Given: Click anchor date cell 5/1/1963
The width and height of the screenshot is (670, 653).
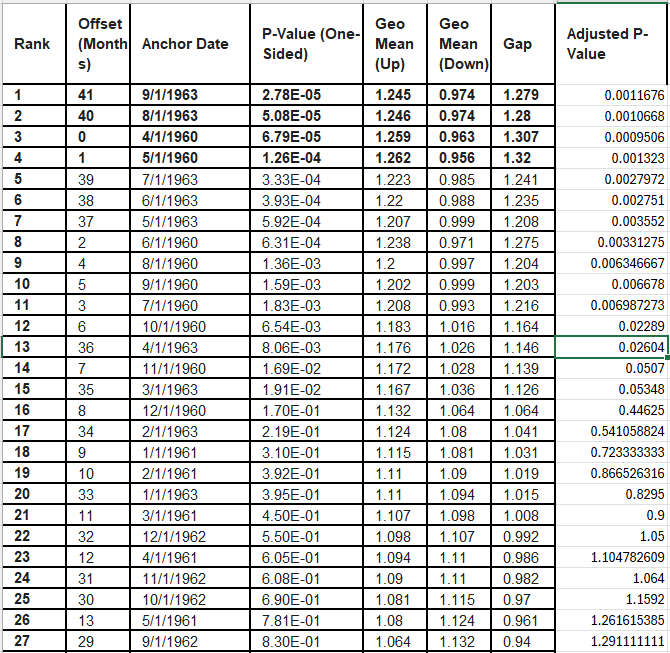Looking at the screenshot, I should pos(190,221).
